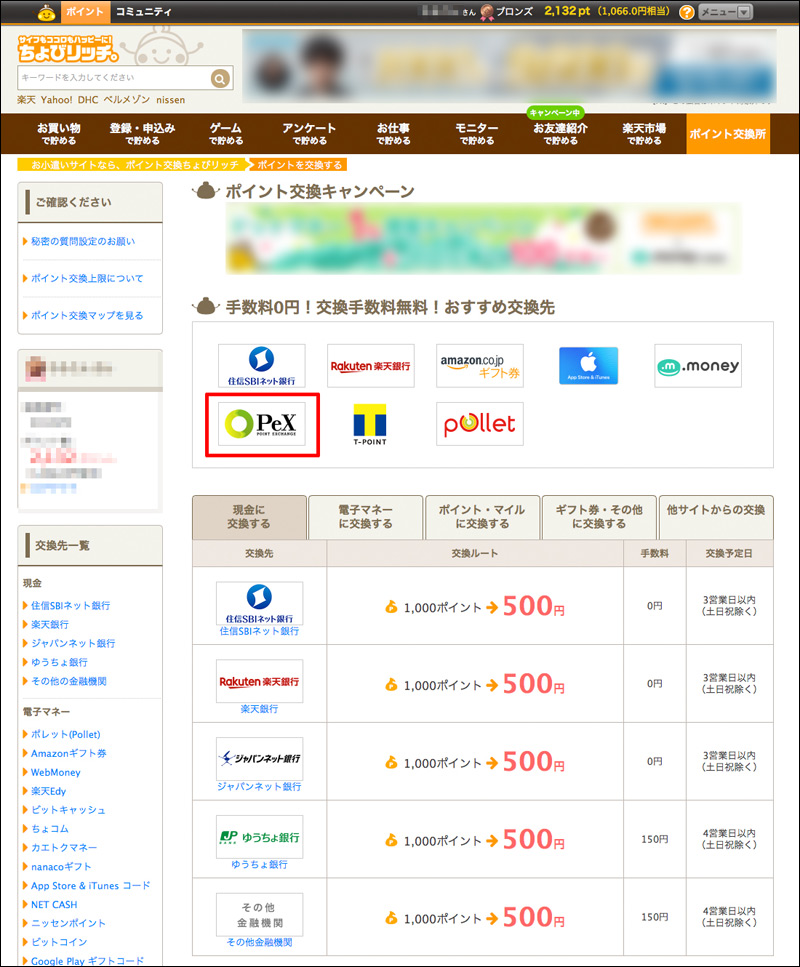
Task: Click breadcrumb お小遣いサイトなら、ポイント交換ちょびリッチ
Action: pyautogui.click(x=135, y=165)
